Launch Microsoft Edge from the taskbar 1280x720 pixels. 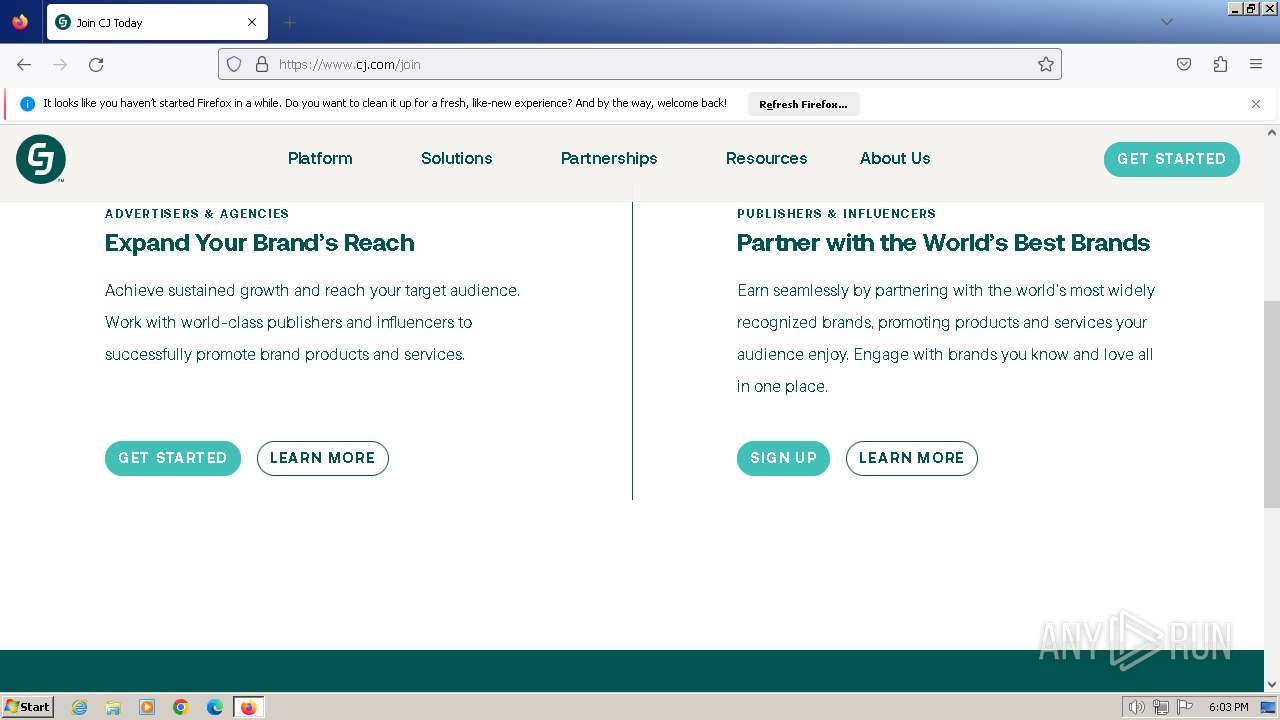point(215,707)
